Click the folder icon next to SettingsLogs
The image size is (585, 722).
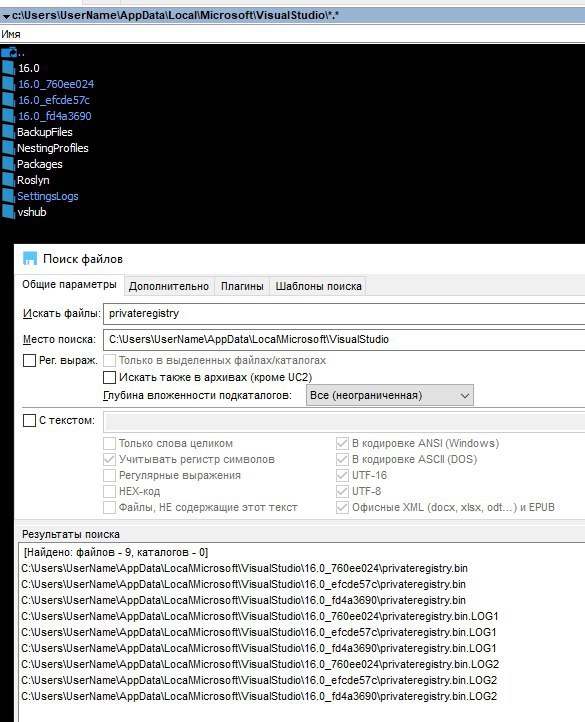pos(8,196)
